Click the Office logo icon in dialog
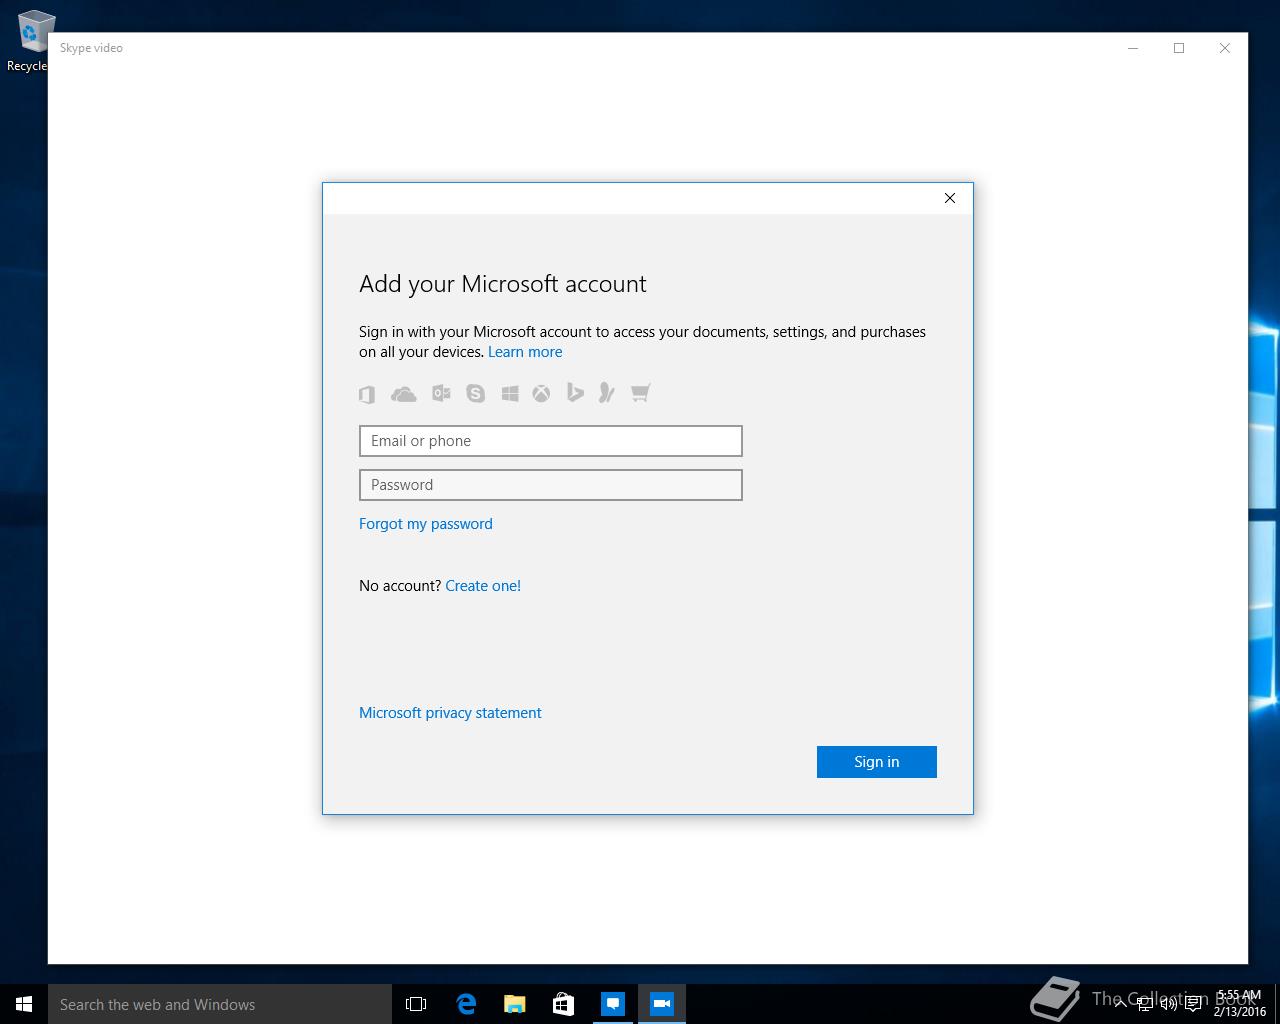 pyautogui.click(x=367, y=394)
